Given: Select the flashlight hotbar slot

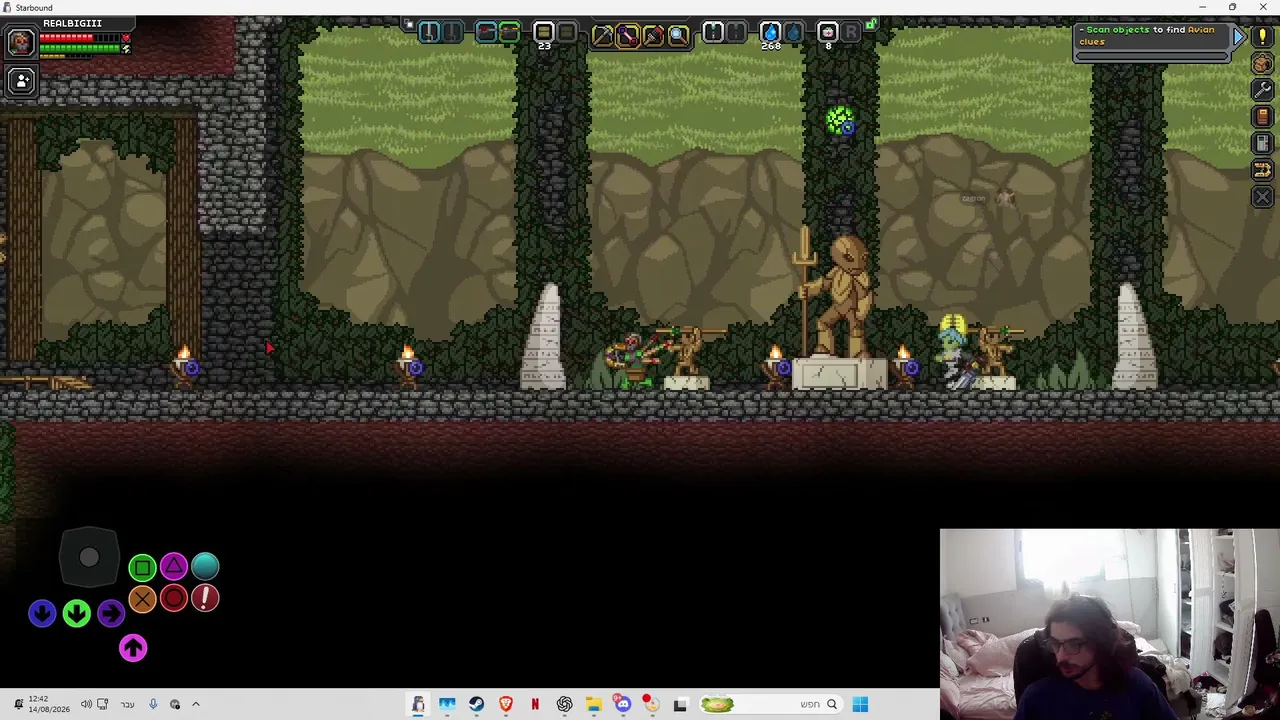Looking at the screenshot, I should (x=713, y=32).
